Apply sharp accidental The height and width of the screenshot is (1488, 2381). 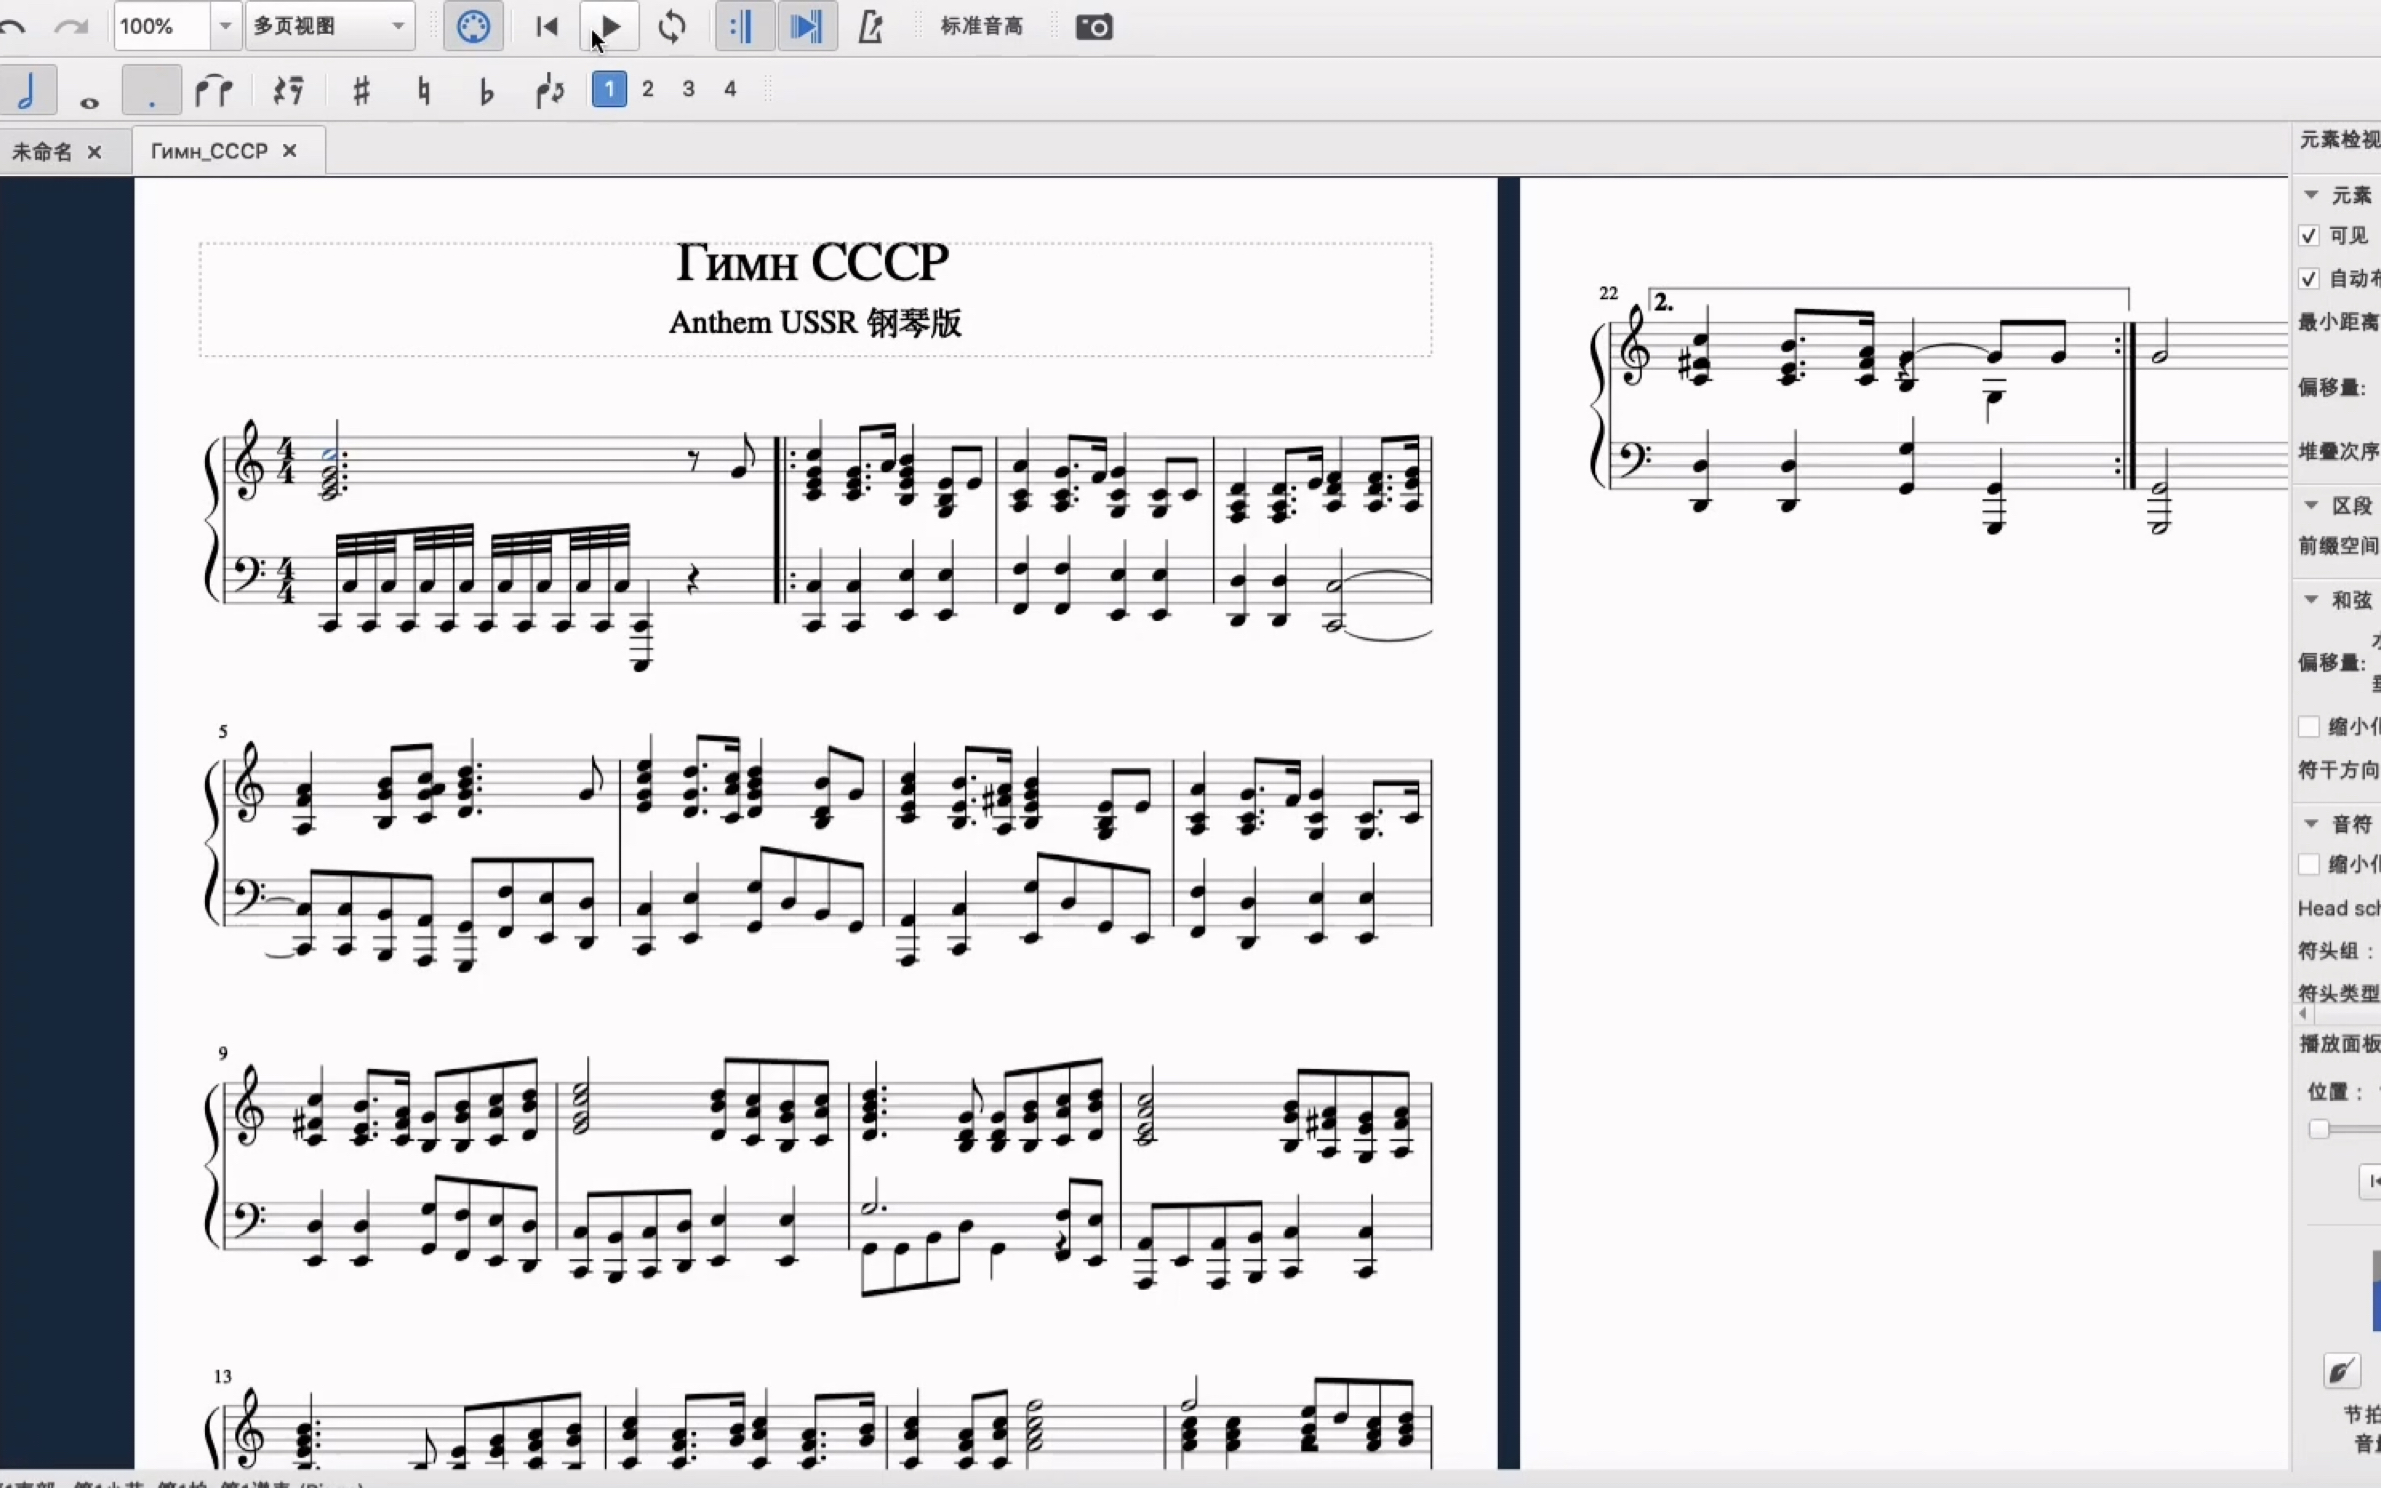361,91
